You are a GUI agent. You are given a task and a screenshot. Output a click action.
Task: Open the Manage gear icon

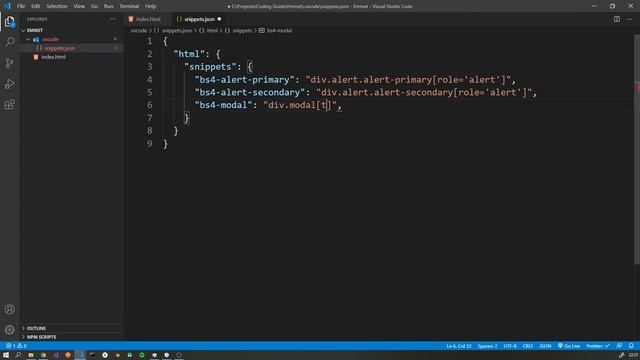coord(9,329)
